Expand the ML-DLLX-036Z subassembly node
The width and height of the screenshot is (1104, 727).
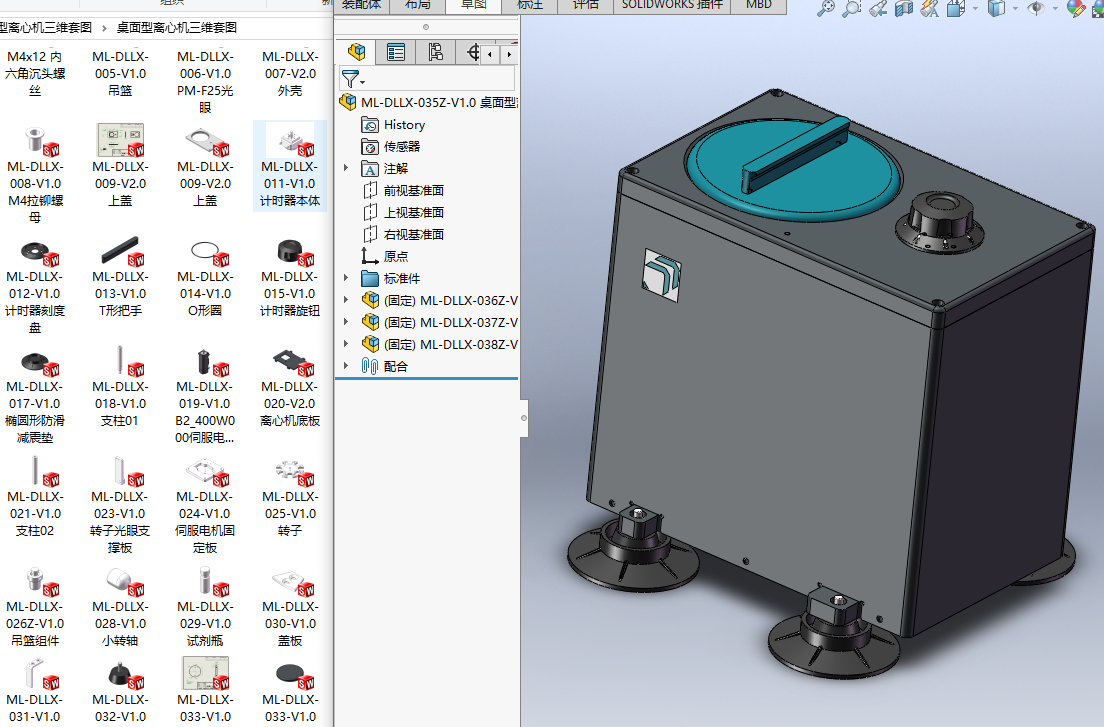pyautogui.click(x=346, y=301)
